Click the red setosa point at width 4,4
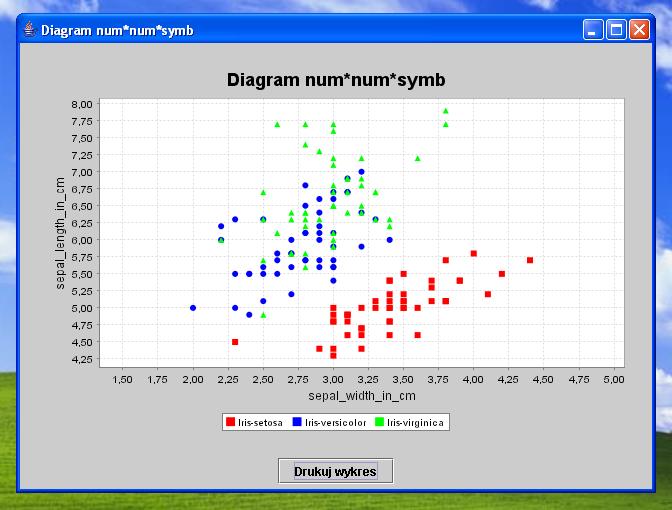This screenshot has width=672, height=510. tap(530, 260)
